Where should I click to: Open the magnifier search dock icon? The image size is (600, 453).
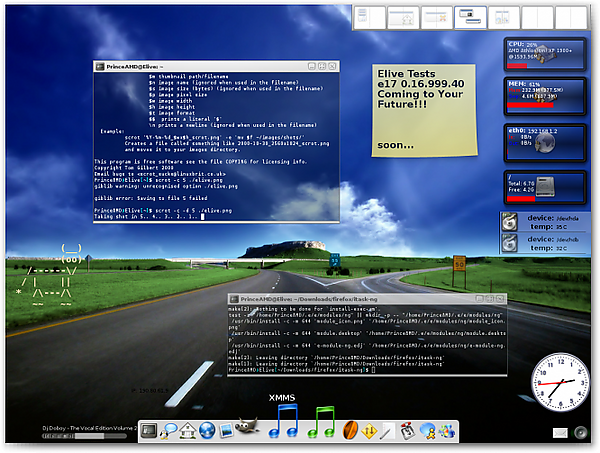click(x=169, y=431)
